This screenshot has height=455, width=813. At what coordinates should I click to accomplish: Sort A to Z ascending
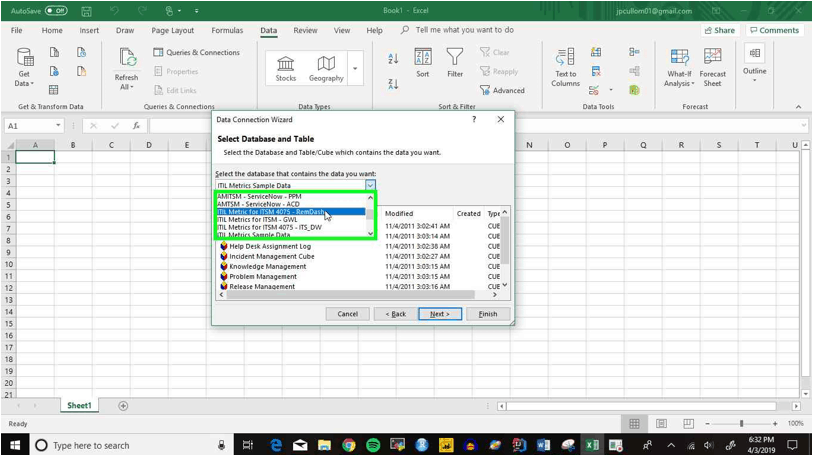click(393, 59)
